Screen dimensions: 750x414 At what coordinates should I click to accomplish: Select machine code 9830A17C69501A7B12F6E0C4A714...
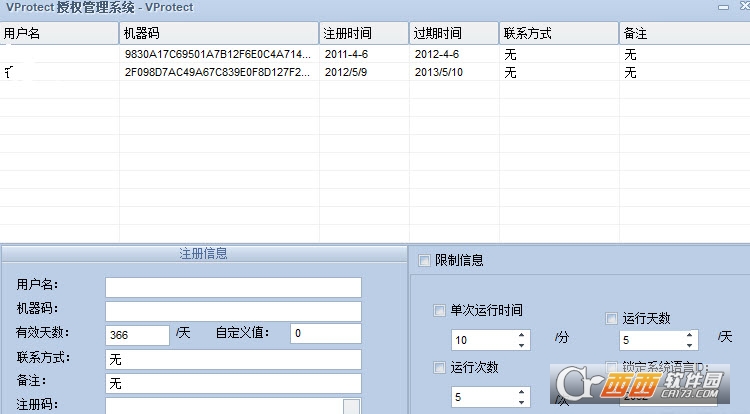(218, 54)
